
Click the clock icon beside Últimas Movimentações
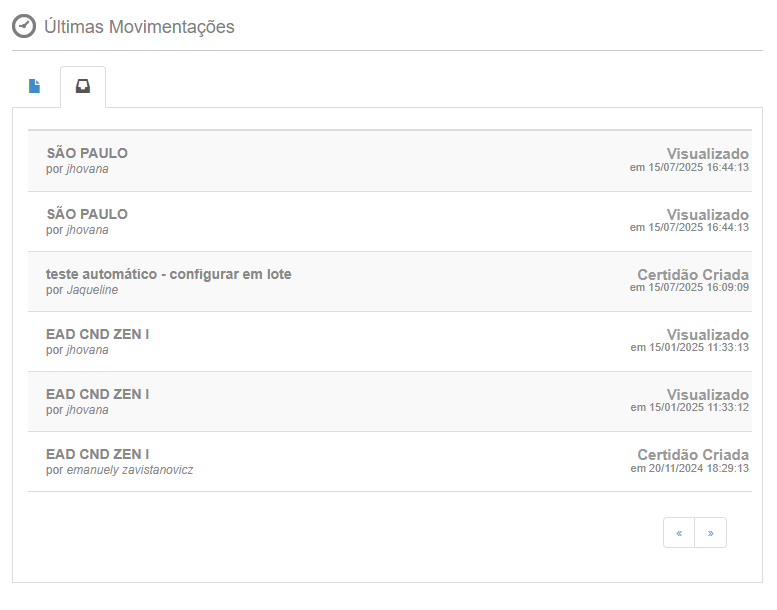(x=24, y=26)
